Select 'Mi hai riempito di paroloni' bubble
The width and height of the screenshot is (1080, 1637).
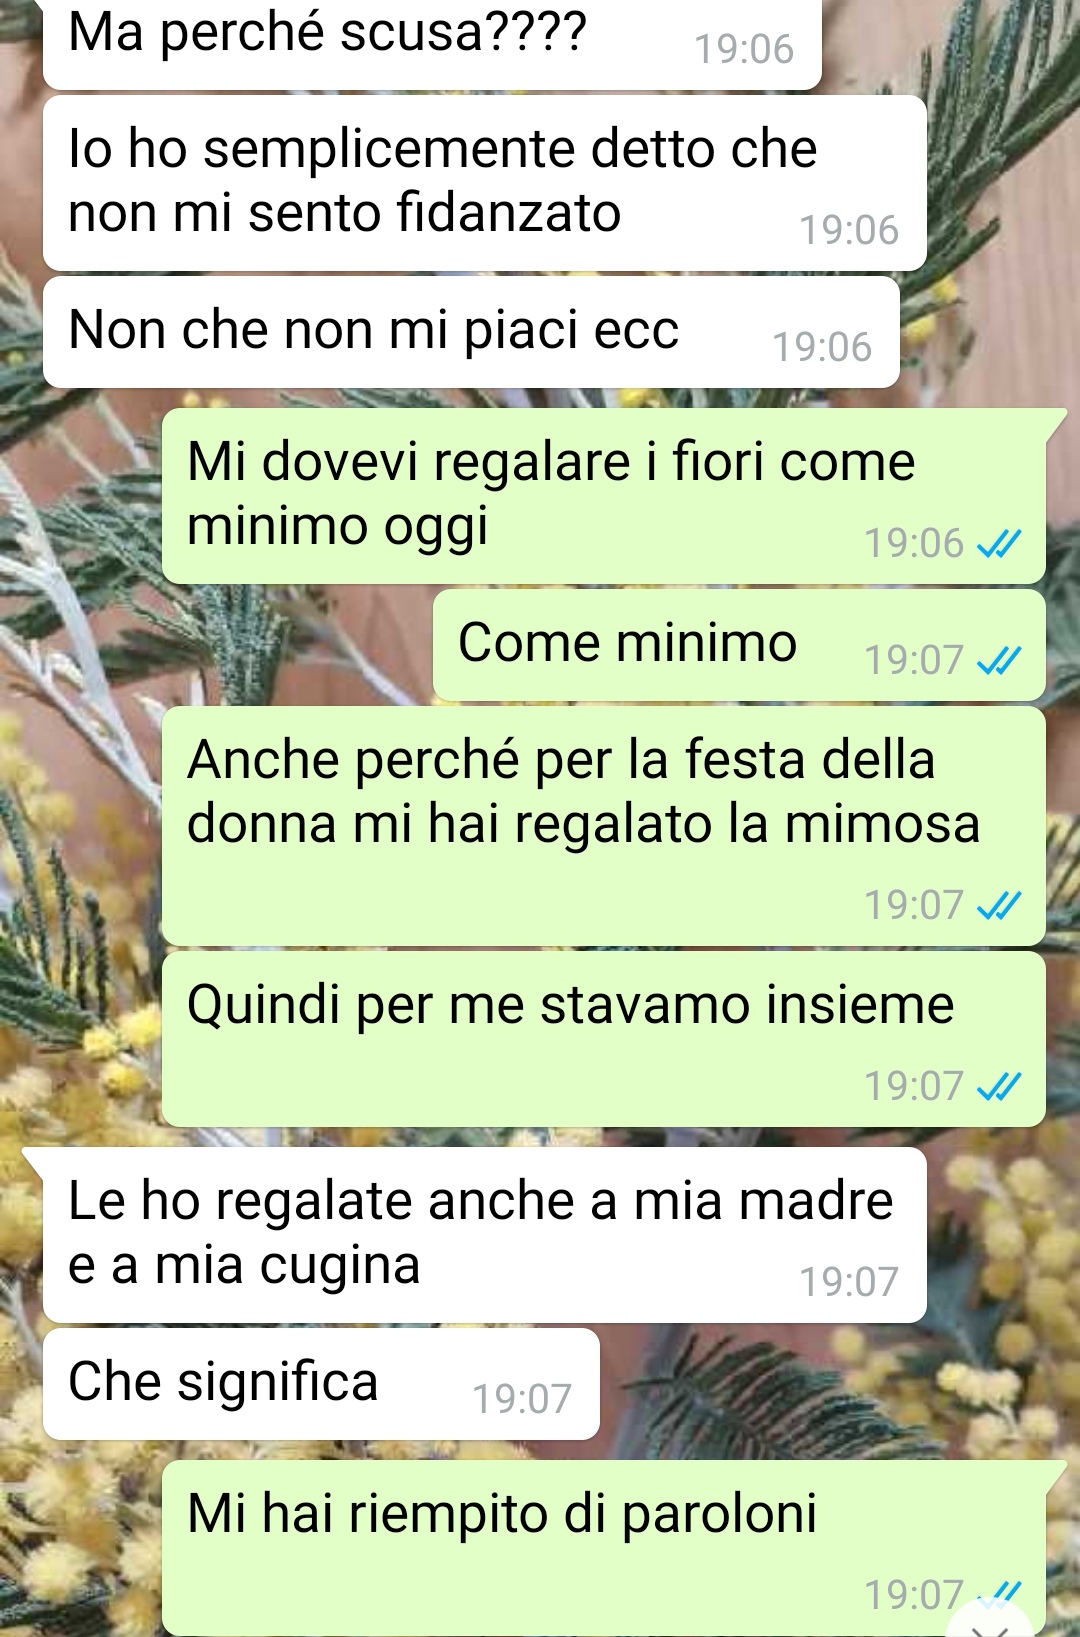pyautogui.click(x=604, y=1548)
